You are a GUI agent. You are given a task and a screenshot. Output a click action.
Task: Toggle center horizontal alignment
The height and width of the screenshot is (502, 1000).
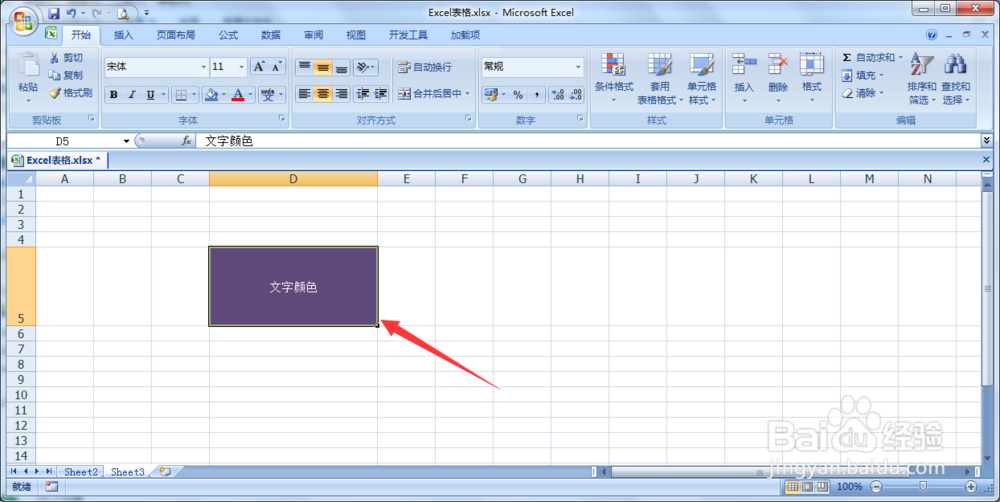coord(323,94)
